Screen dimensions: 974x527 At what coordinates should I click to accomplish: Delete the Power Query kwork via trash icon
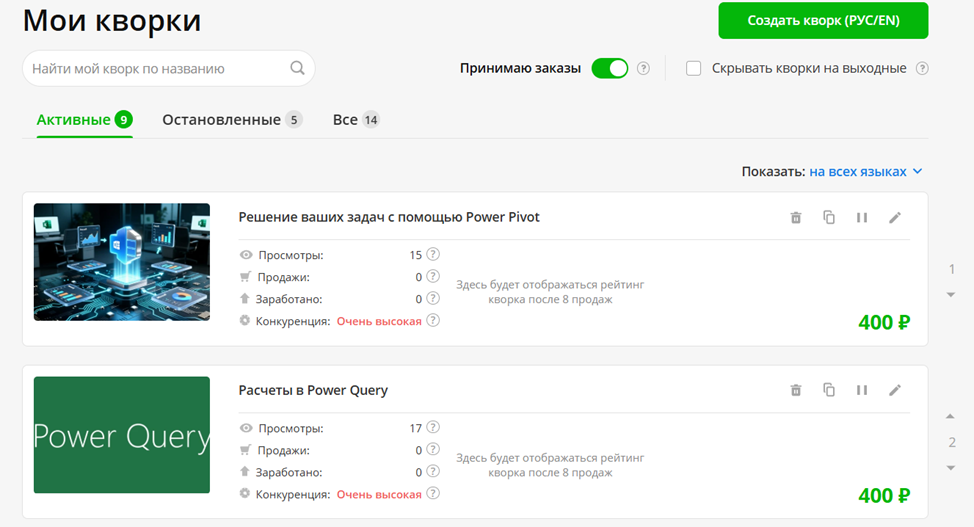(796, 390)
